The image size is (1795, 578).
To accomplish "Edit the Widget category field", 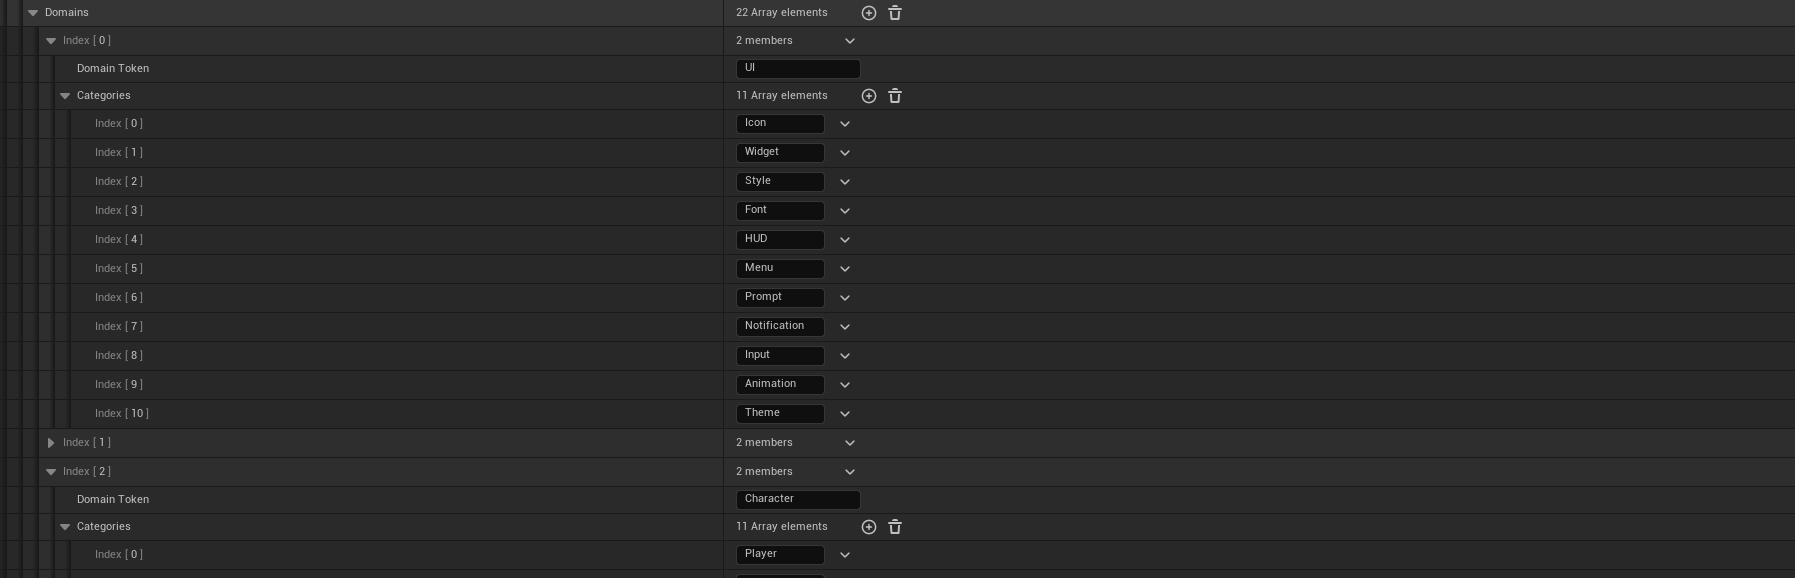I will [780, 153].
